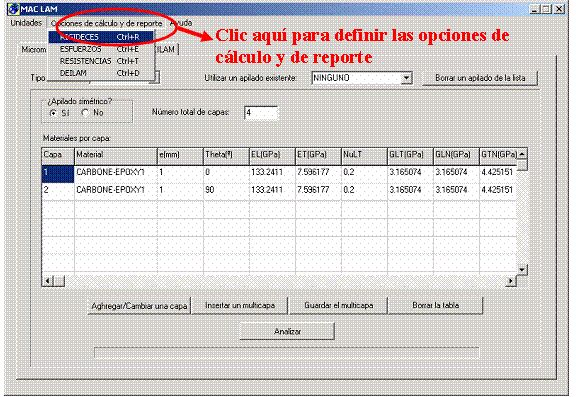Select the Sí radio for symmetric stacking

[54, 113]
